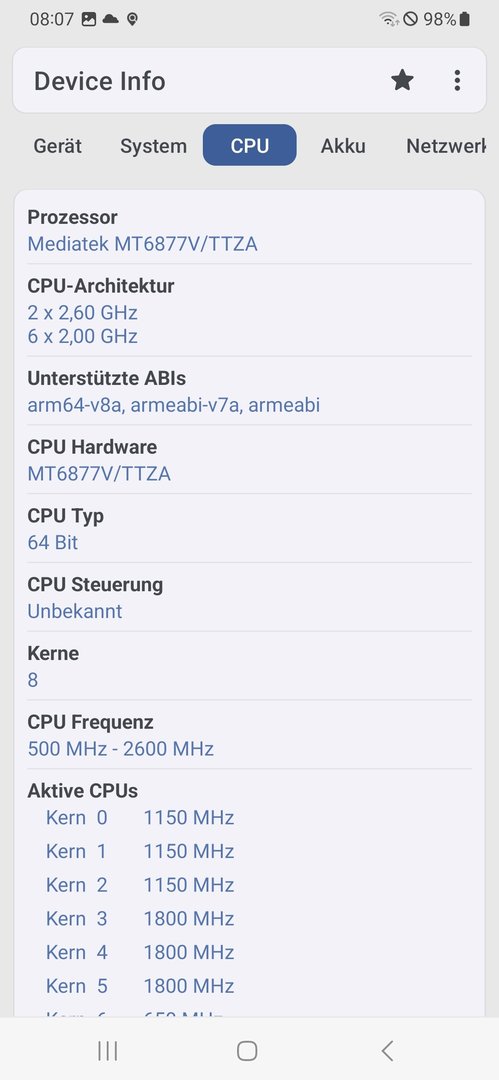The height and width of the screenshot is (1080, 499).
Task: Tap the Kern 3 frequency row
Action: click(x=140, y=918)
